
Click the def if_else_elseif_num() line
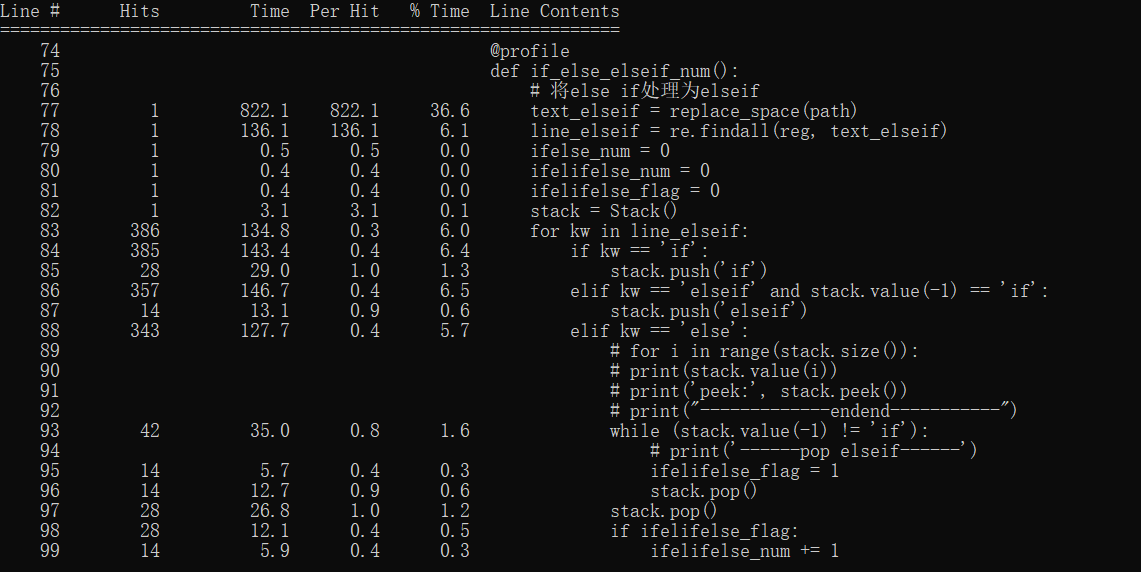[x=614, y=71]
